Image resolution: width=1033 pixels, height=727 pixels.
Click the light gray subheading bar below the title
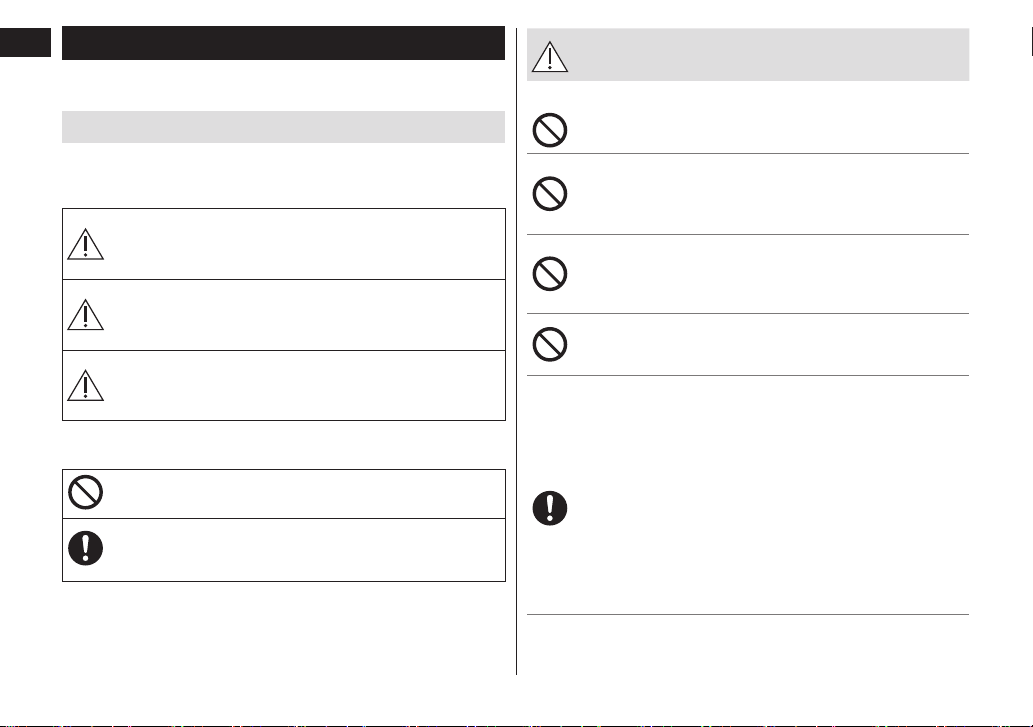tap(283, 127)
